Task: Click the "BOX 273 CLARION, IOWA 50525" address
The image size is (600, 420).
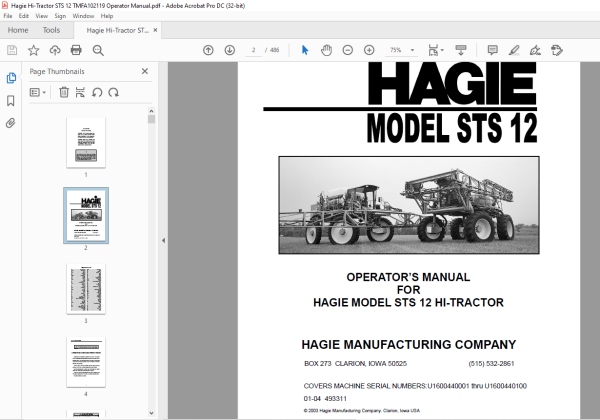Action: 355,363
